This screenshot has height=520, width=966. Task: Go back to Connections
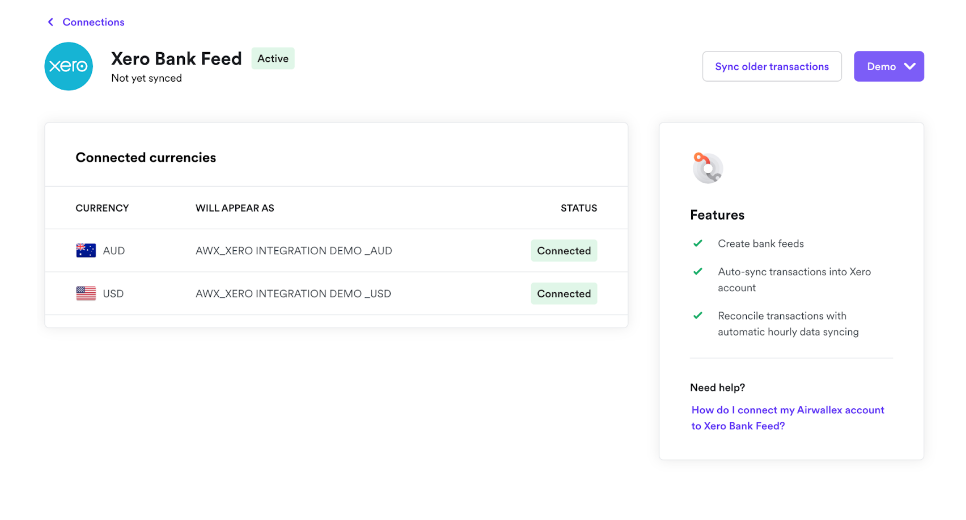click(93, 22)
